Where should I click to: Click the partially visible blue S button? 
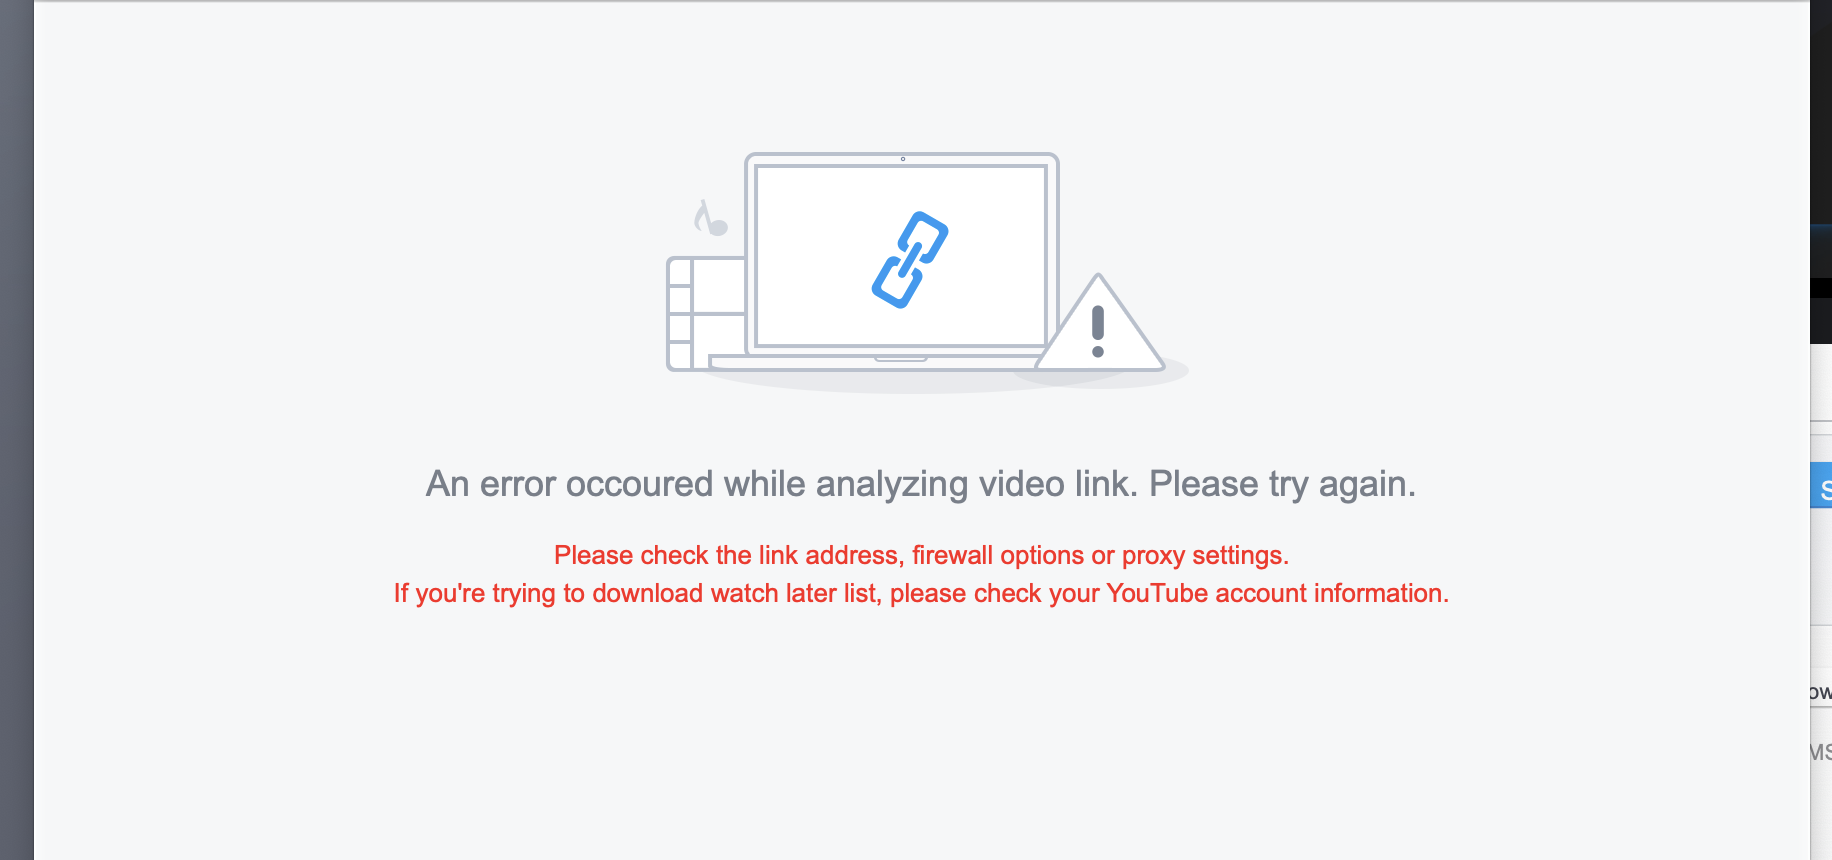[x=1821, y=485]
